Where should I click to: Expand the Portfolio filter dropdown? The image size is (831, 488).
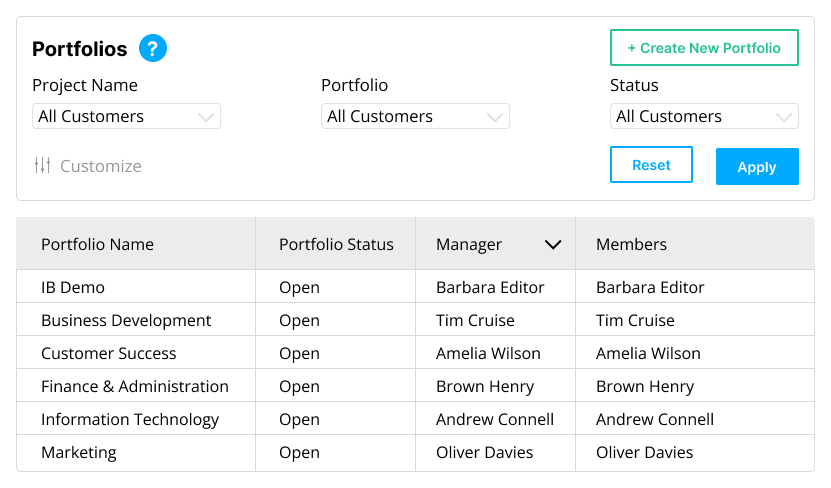coord(415,117)
